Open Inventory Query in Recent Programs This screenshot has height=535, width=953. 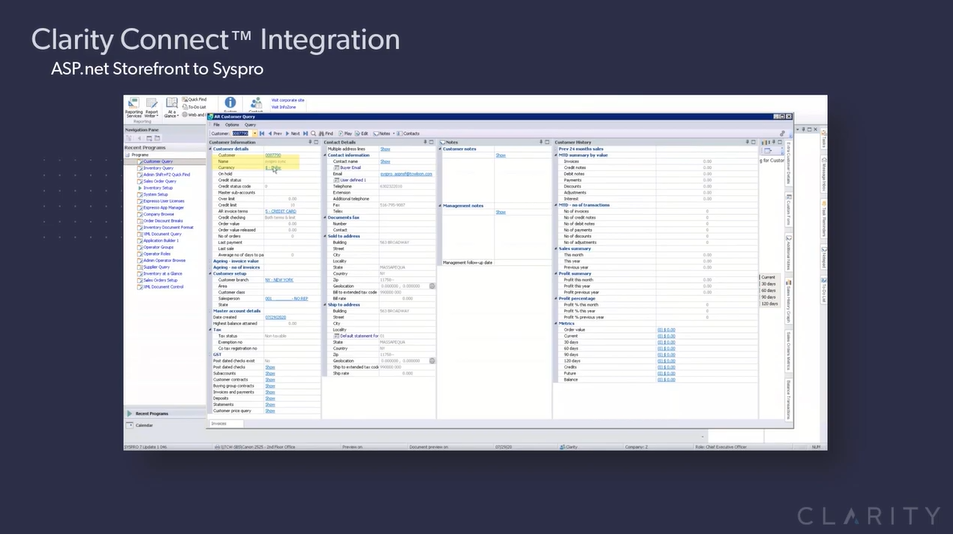coord(158,168)
